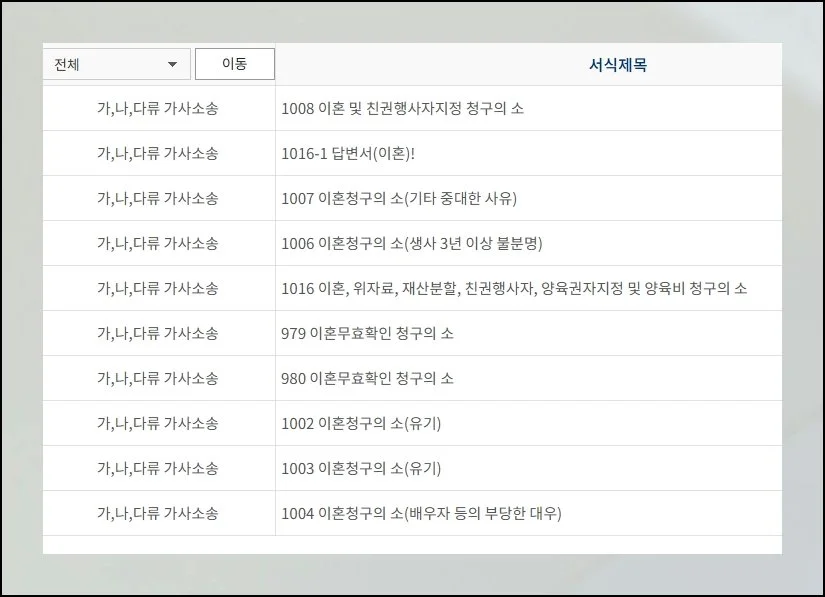Select the 가,나,다류 가사소송 label on last row
Viewport: 825px width, 597px height.
(157, 513)
